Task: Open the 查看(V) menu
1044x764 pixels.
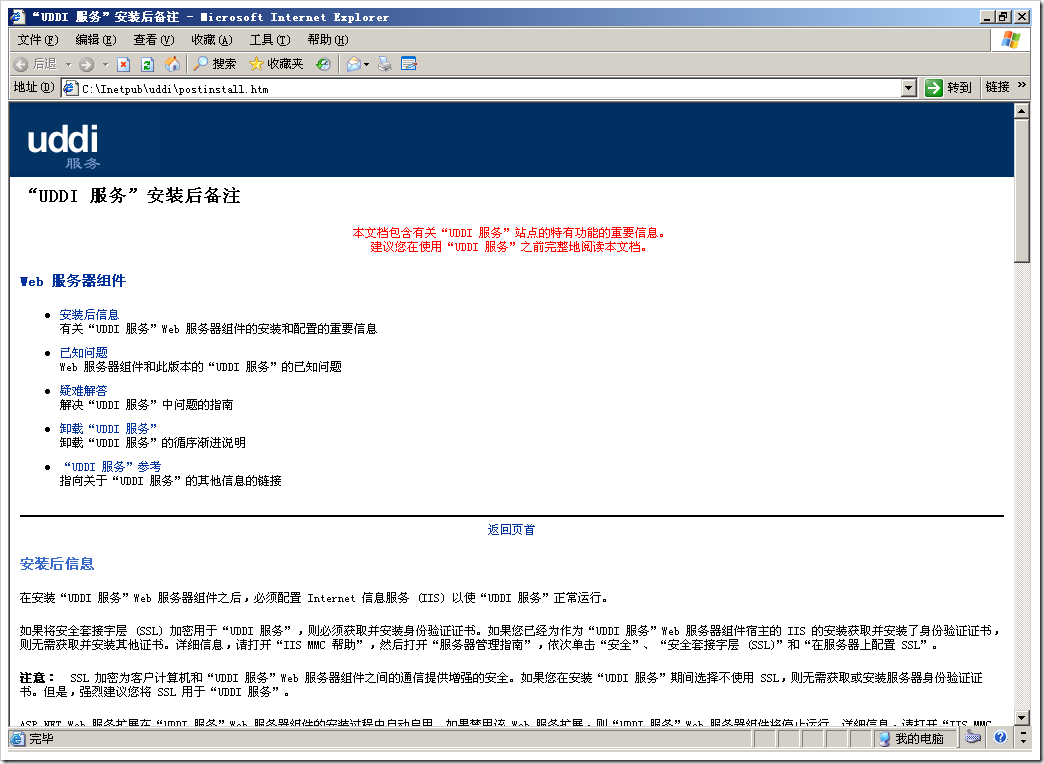Action: click(x=154, y=40)
